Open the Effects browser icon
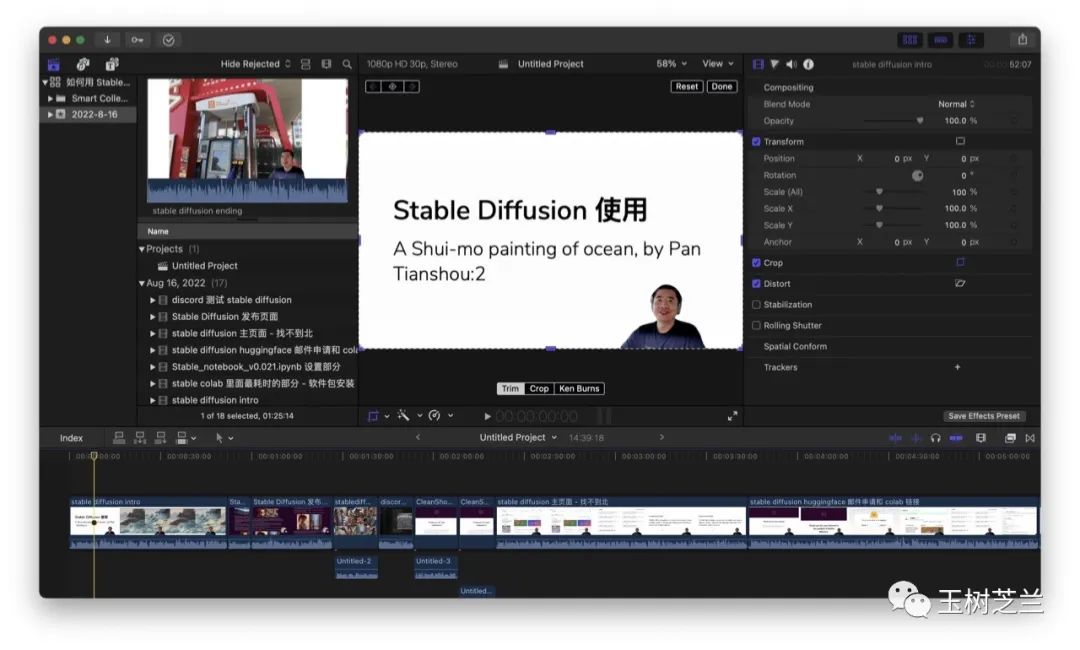The width and height of the screenshot is (1080, 650). 1010,438
